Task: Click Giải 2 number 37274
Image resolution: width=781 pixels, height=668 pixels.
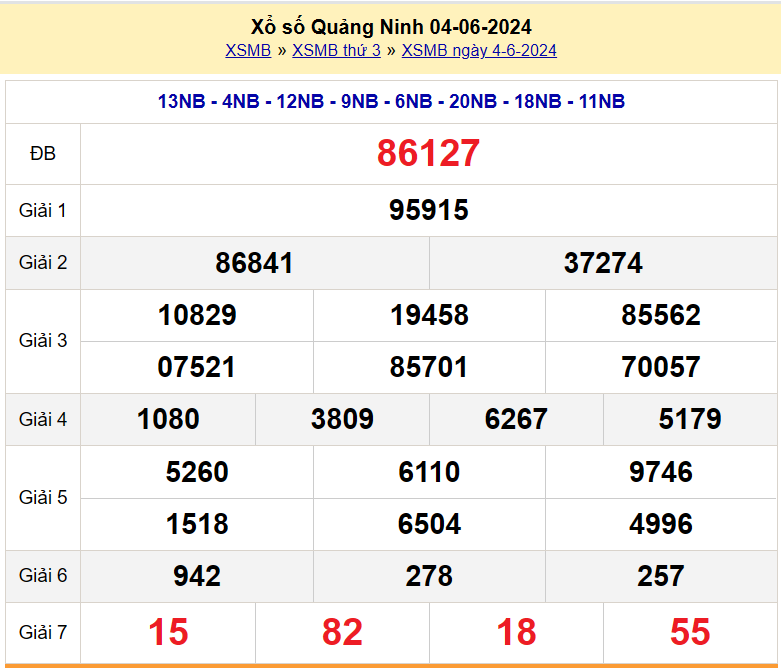Action: 603,263
